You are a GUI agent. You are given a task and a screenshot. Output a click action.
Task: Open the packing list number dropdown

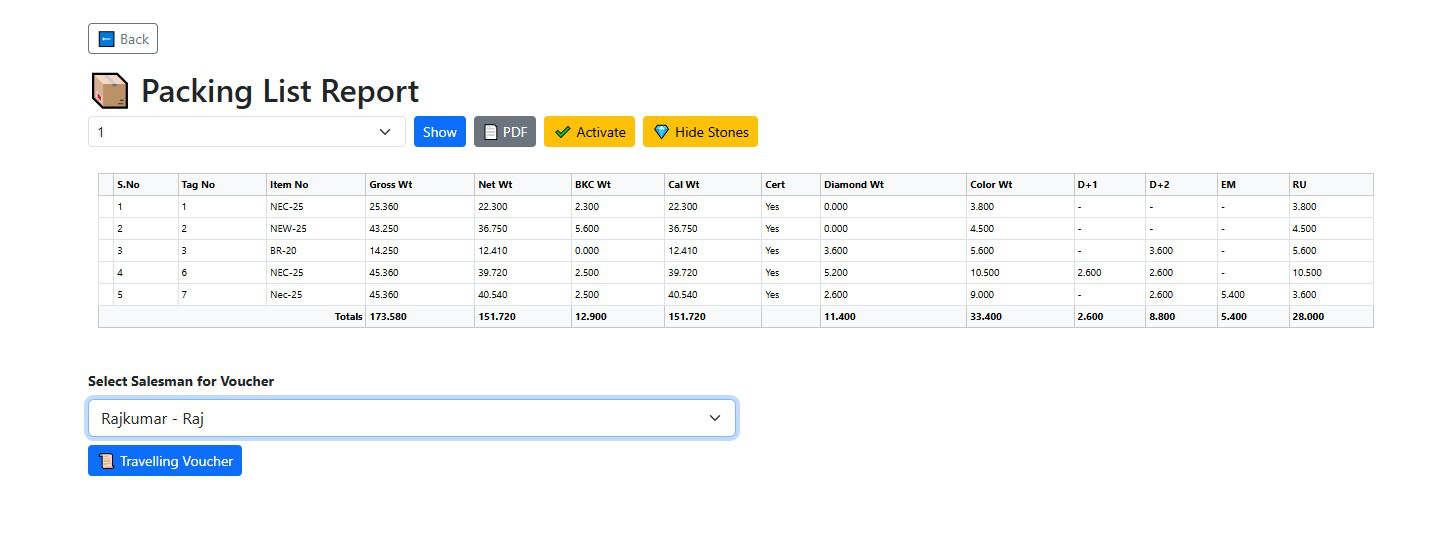(246, 132)
